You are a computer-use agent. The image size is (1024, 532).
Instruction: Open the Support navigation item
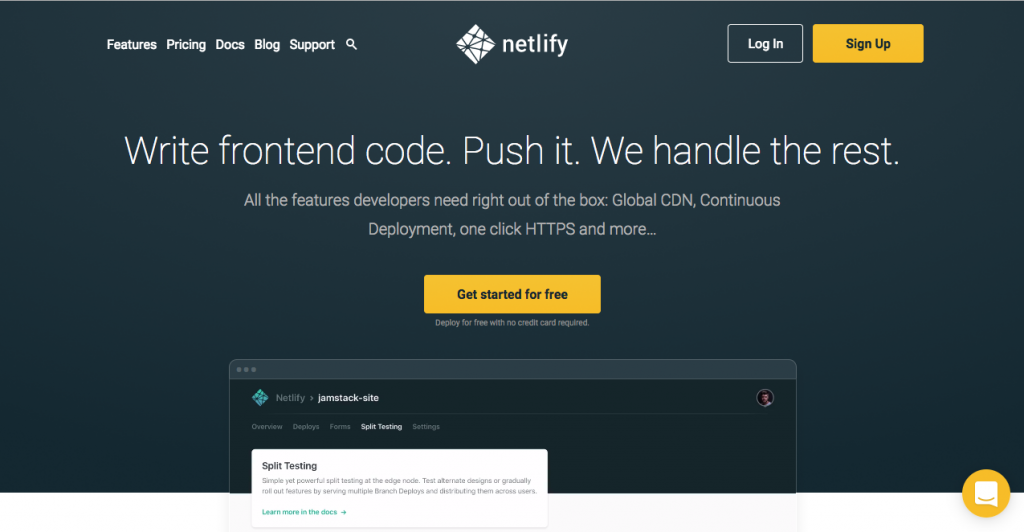[x=312, y=44]
